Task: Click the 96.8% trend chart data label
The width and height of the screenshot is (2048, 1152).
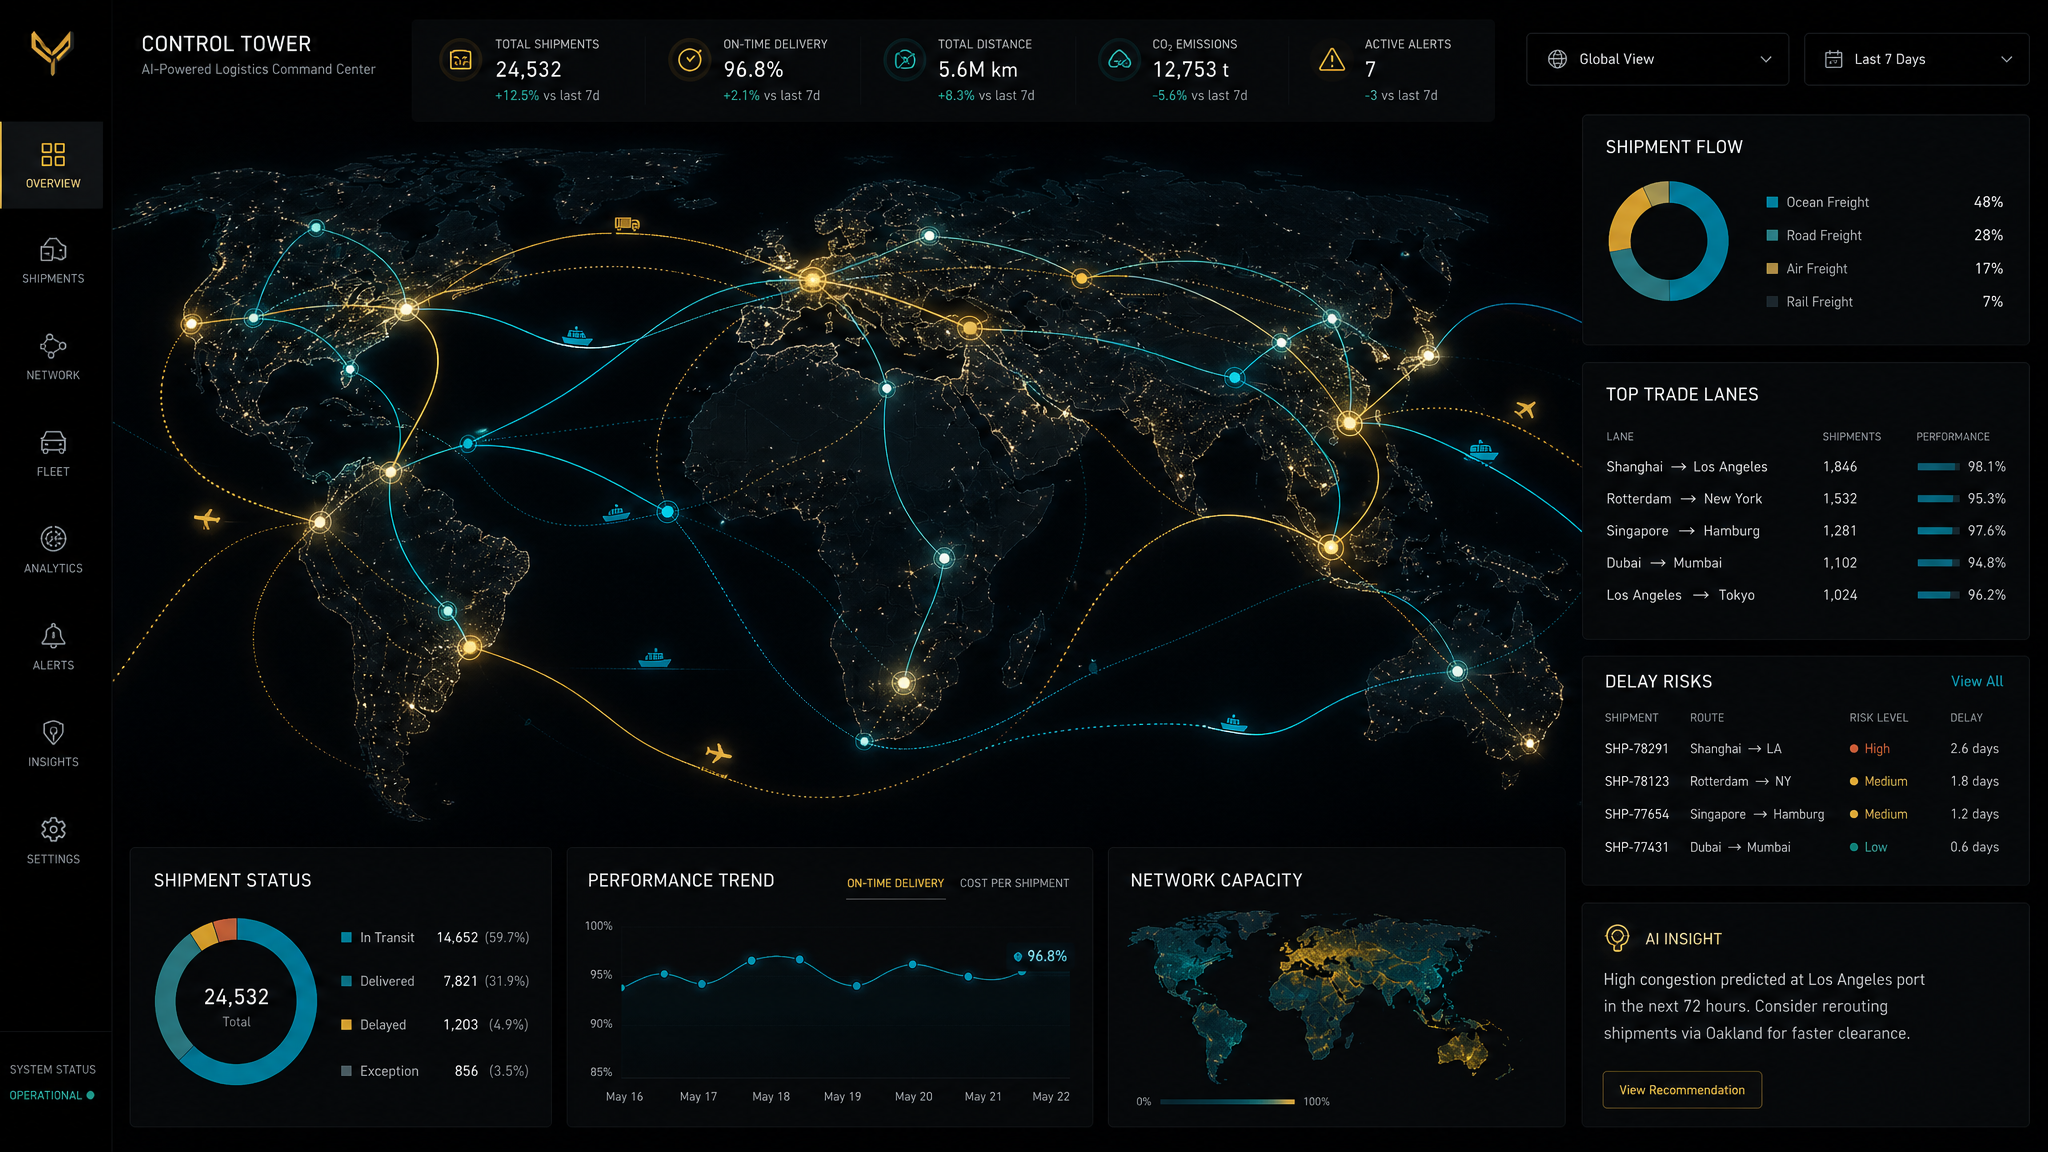Action: tap(1040, 956)
